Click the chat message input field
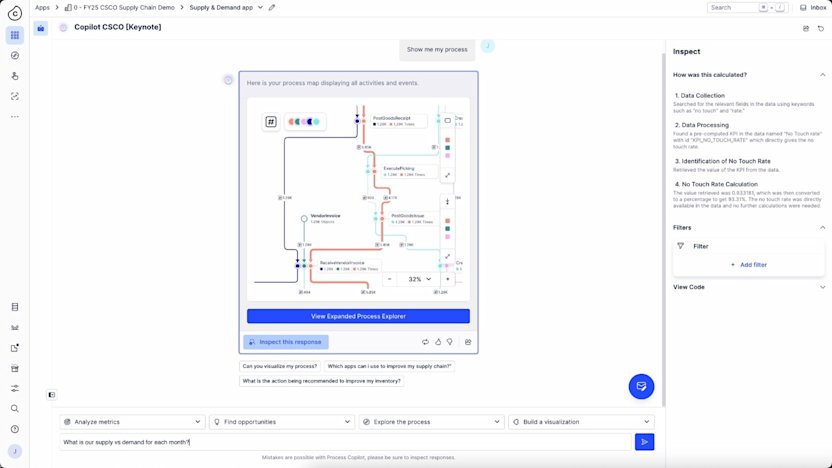 point(346,442)
